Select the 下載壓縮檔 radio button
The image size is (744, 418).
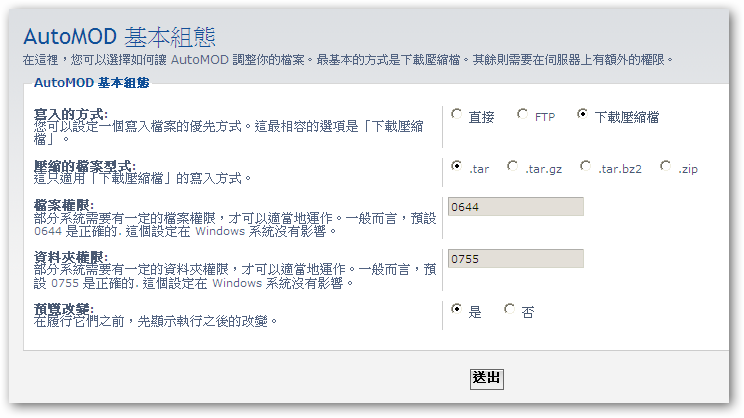point(582,114)
